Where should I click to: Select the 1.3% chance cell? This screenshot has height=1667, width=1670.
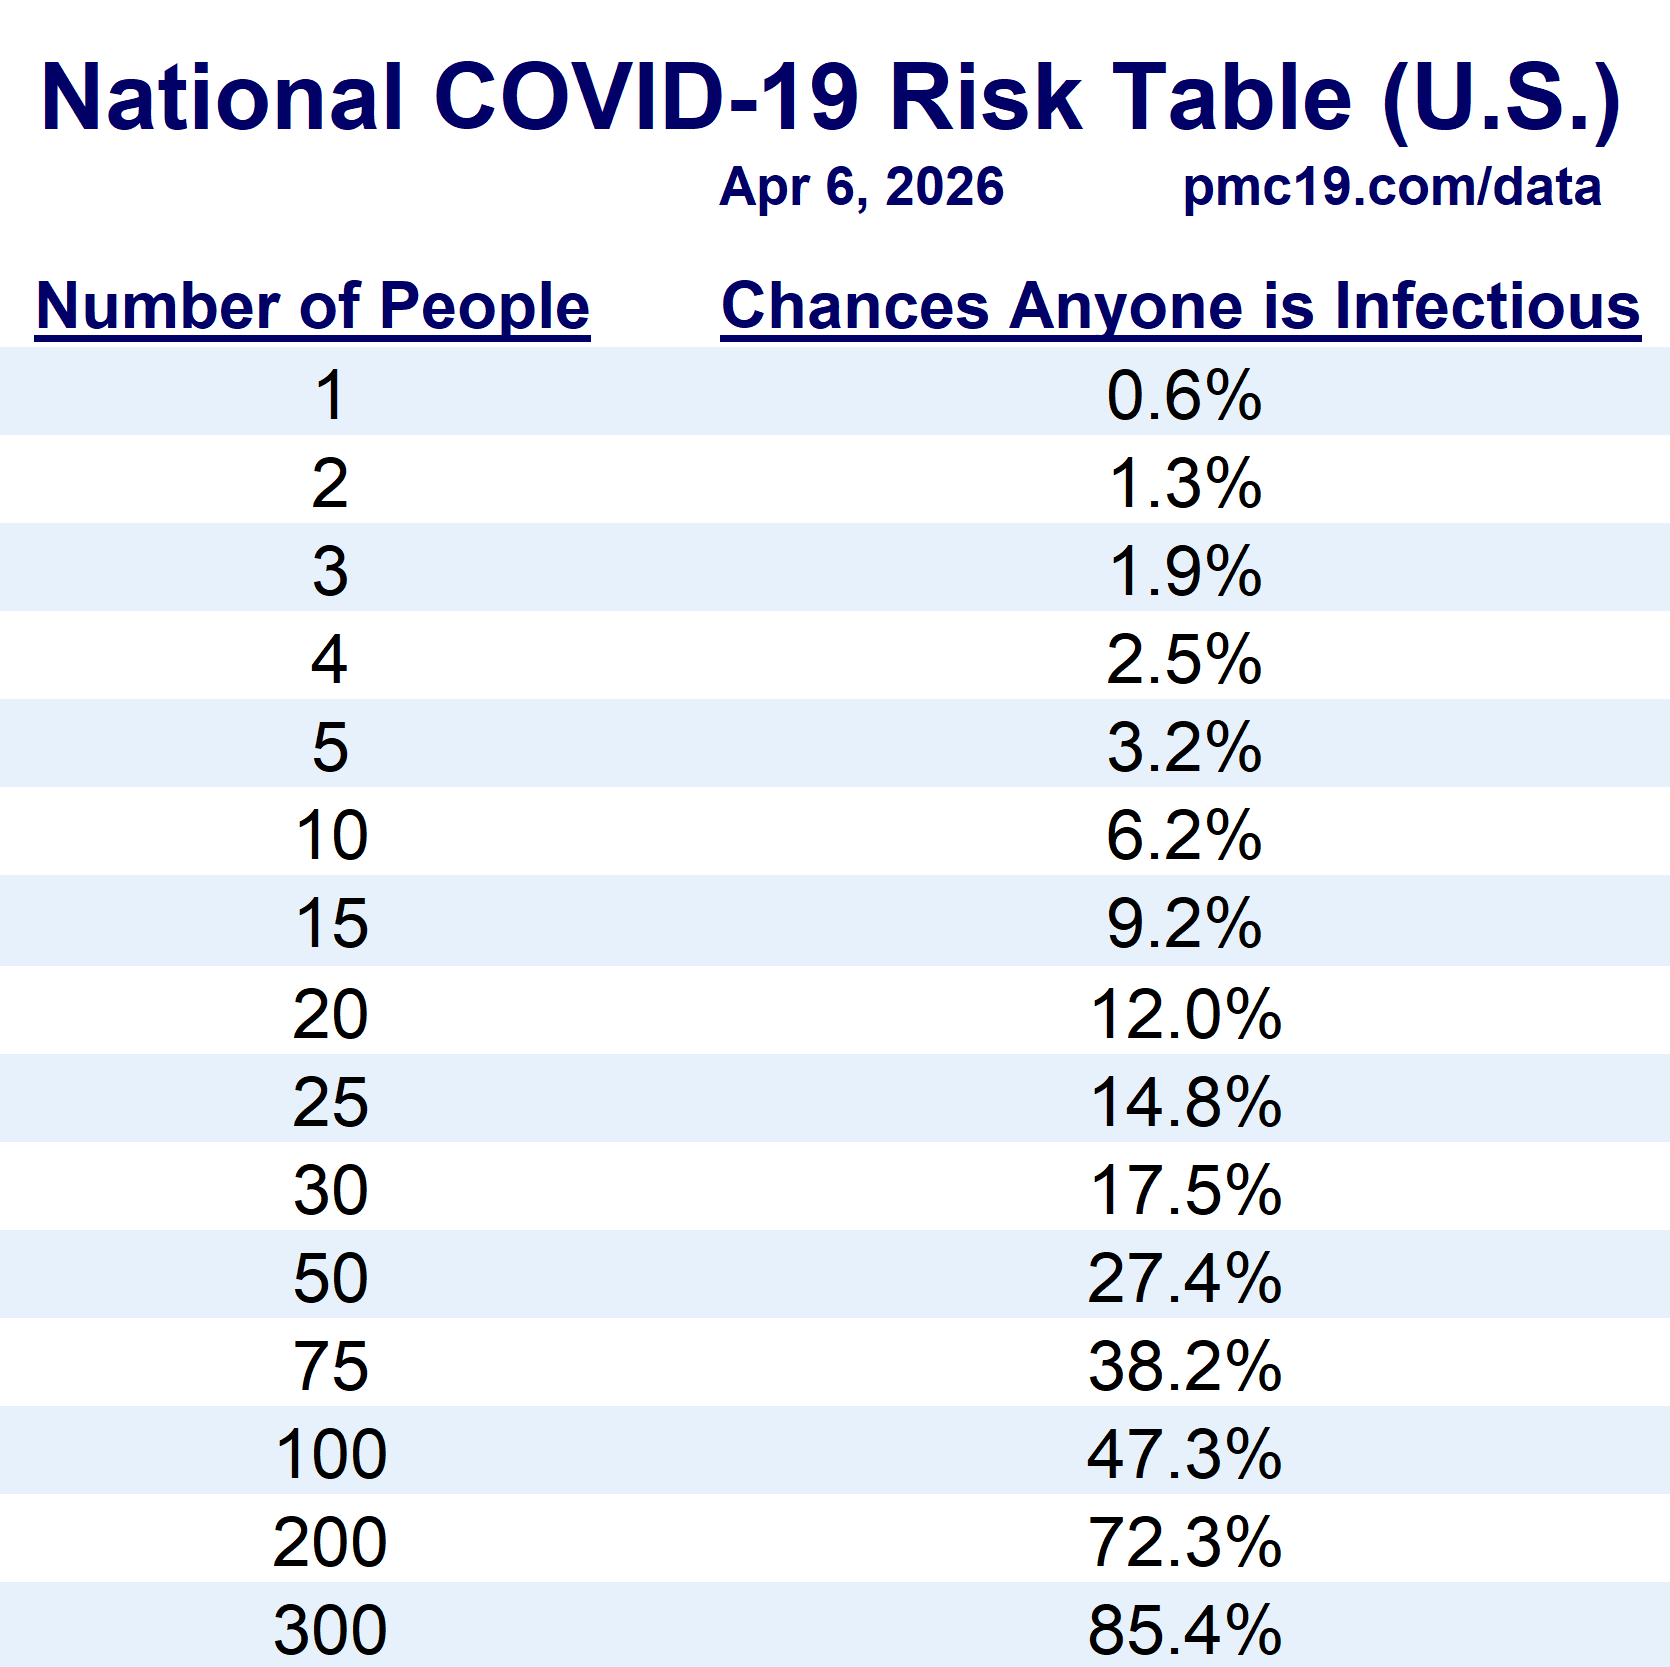(x=1184, y=484)
